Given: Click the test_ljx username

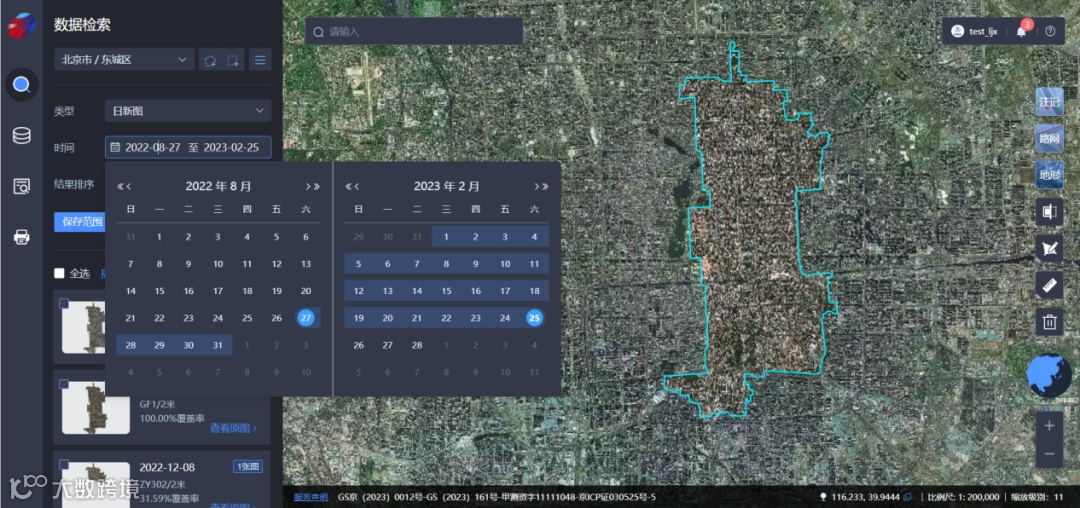Looking at the screenshot, I should [x=984, y=31].
